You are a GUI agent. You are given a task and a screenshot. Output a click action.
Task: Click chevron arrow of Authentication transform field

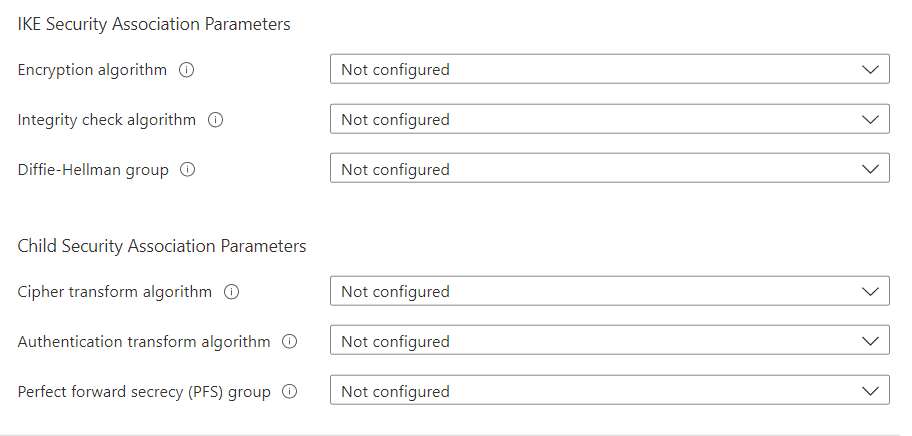pyautogui.click(x=869, y=342)
